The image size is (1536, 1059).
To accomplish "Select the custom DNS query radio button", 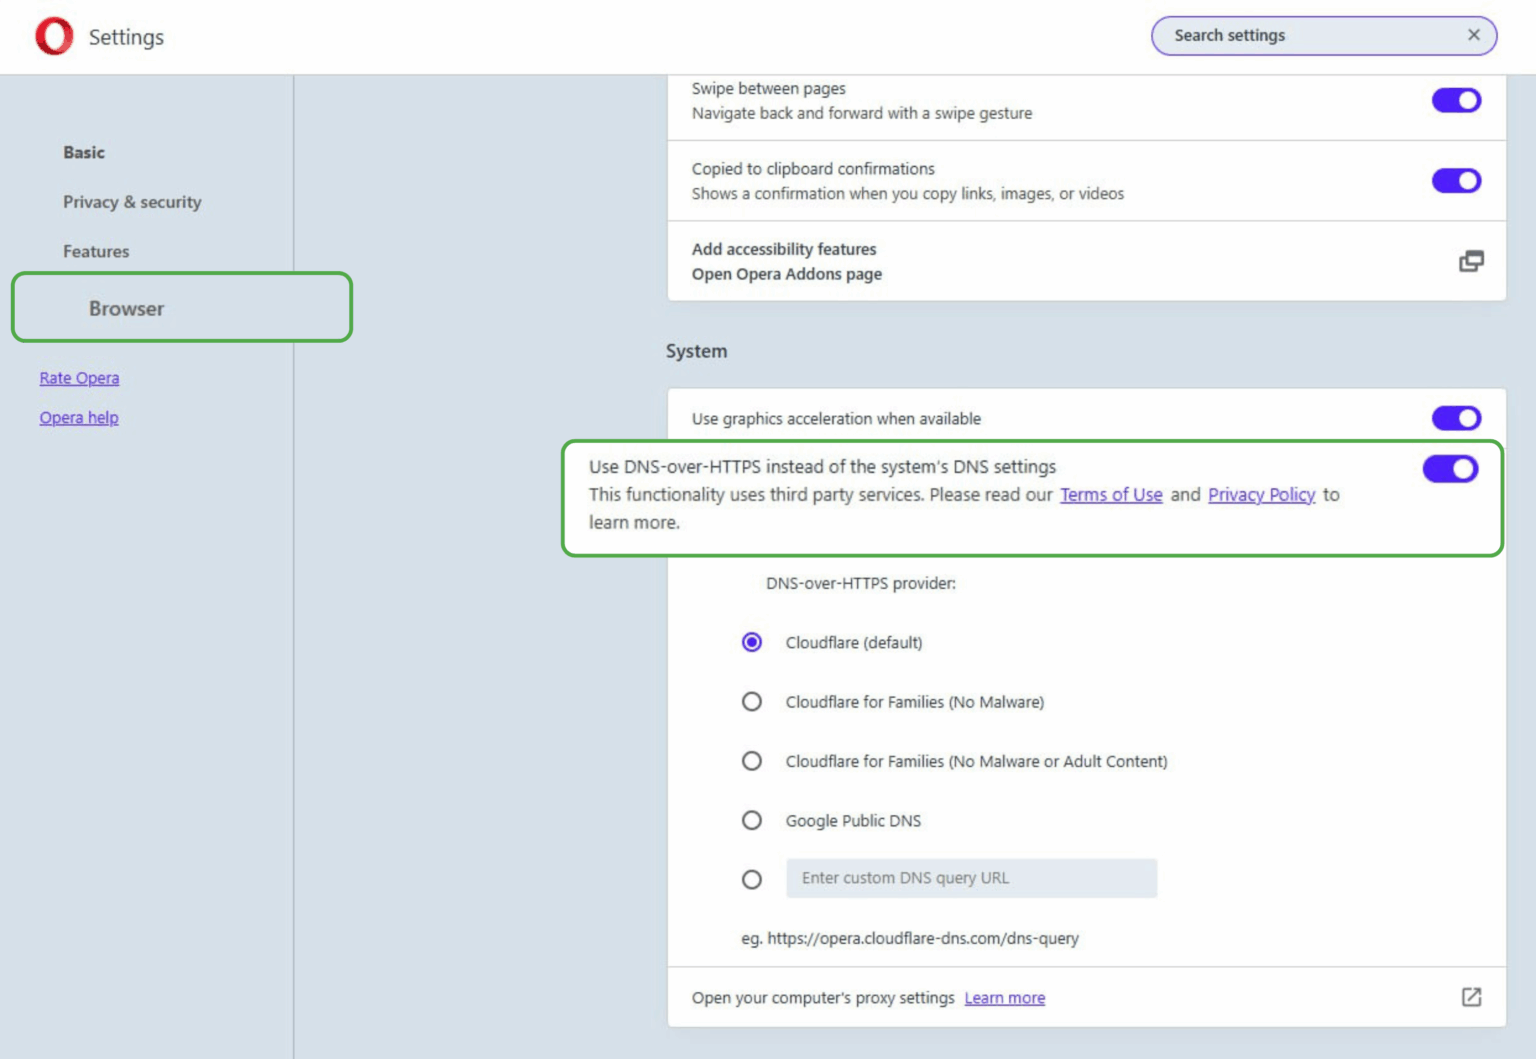I will pyautogui.click(x=752, y=879).
